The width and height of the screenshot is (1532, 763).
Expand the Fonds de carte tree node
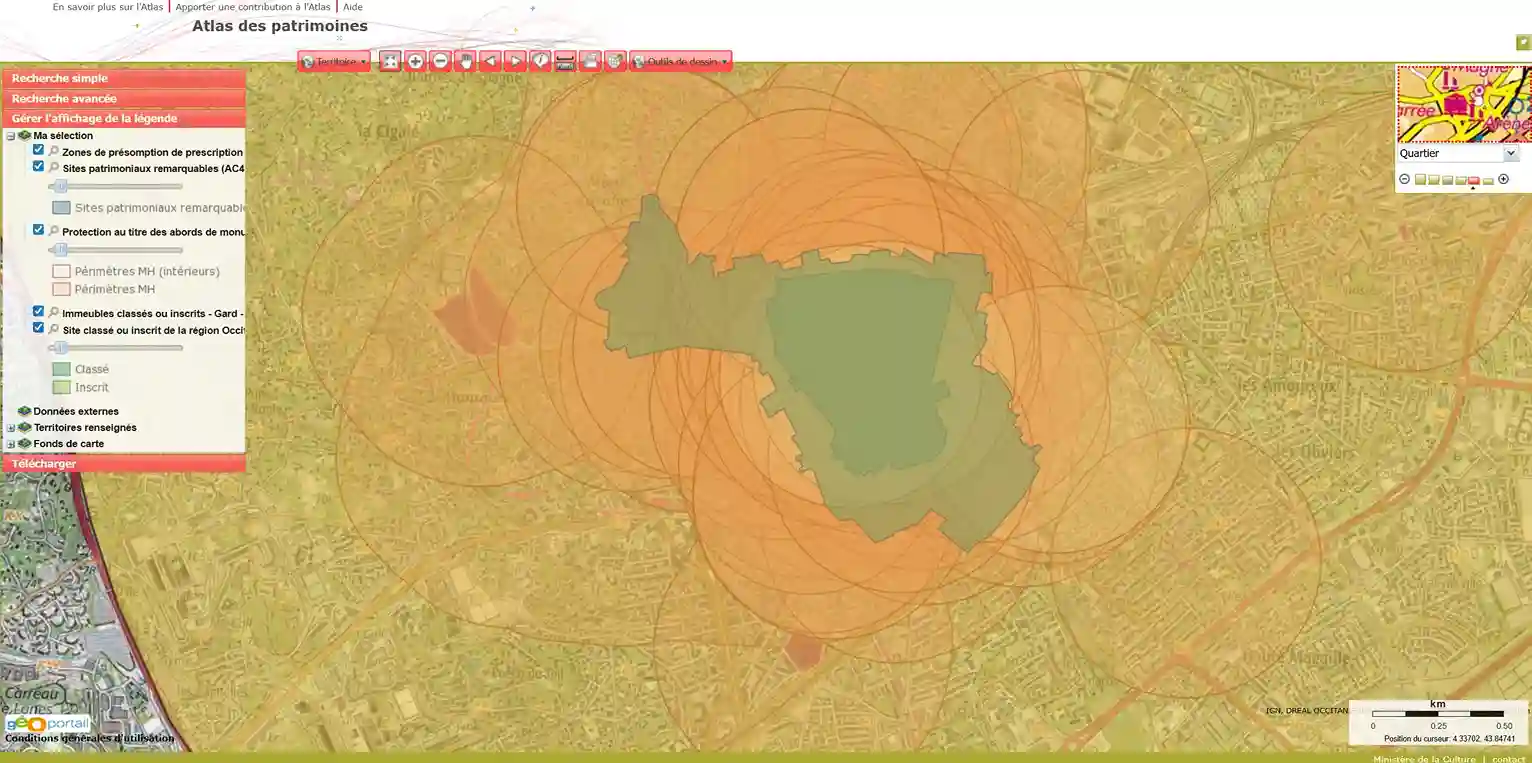pos(11,444)
